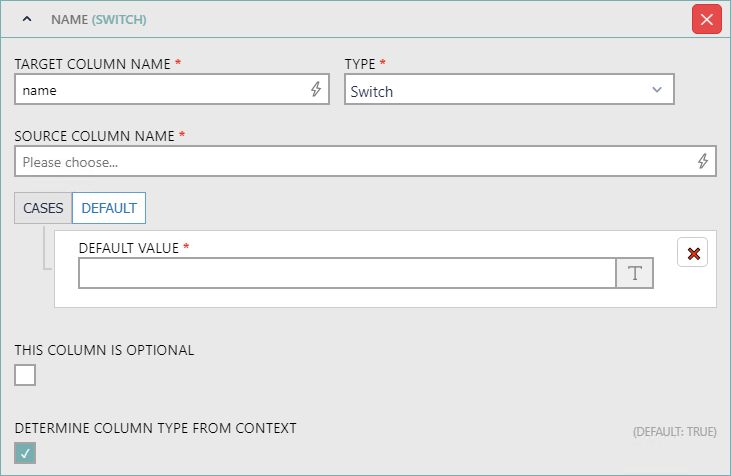Open the Source Column Name 'Please choose...' field
This screenshot has height=476, width=731.
click(x=350, y=162)
